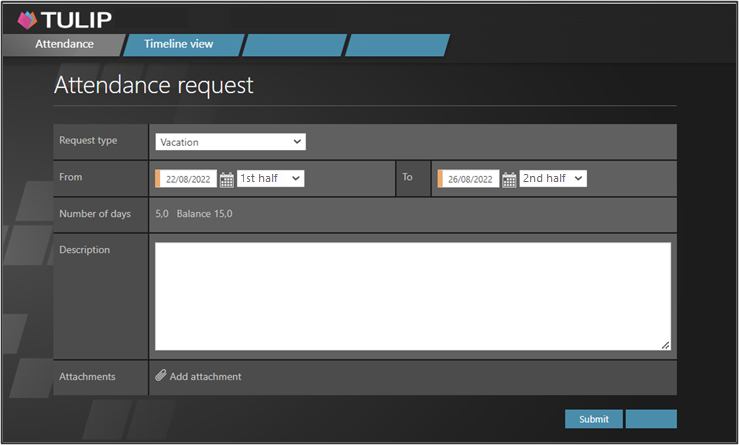This screenshot has width=739, height=445.
Task: Switch to the Timeline view tab
Action: click(178, 45)
